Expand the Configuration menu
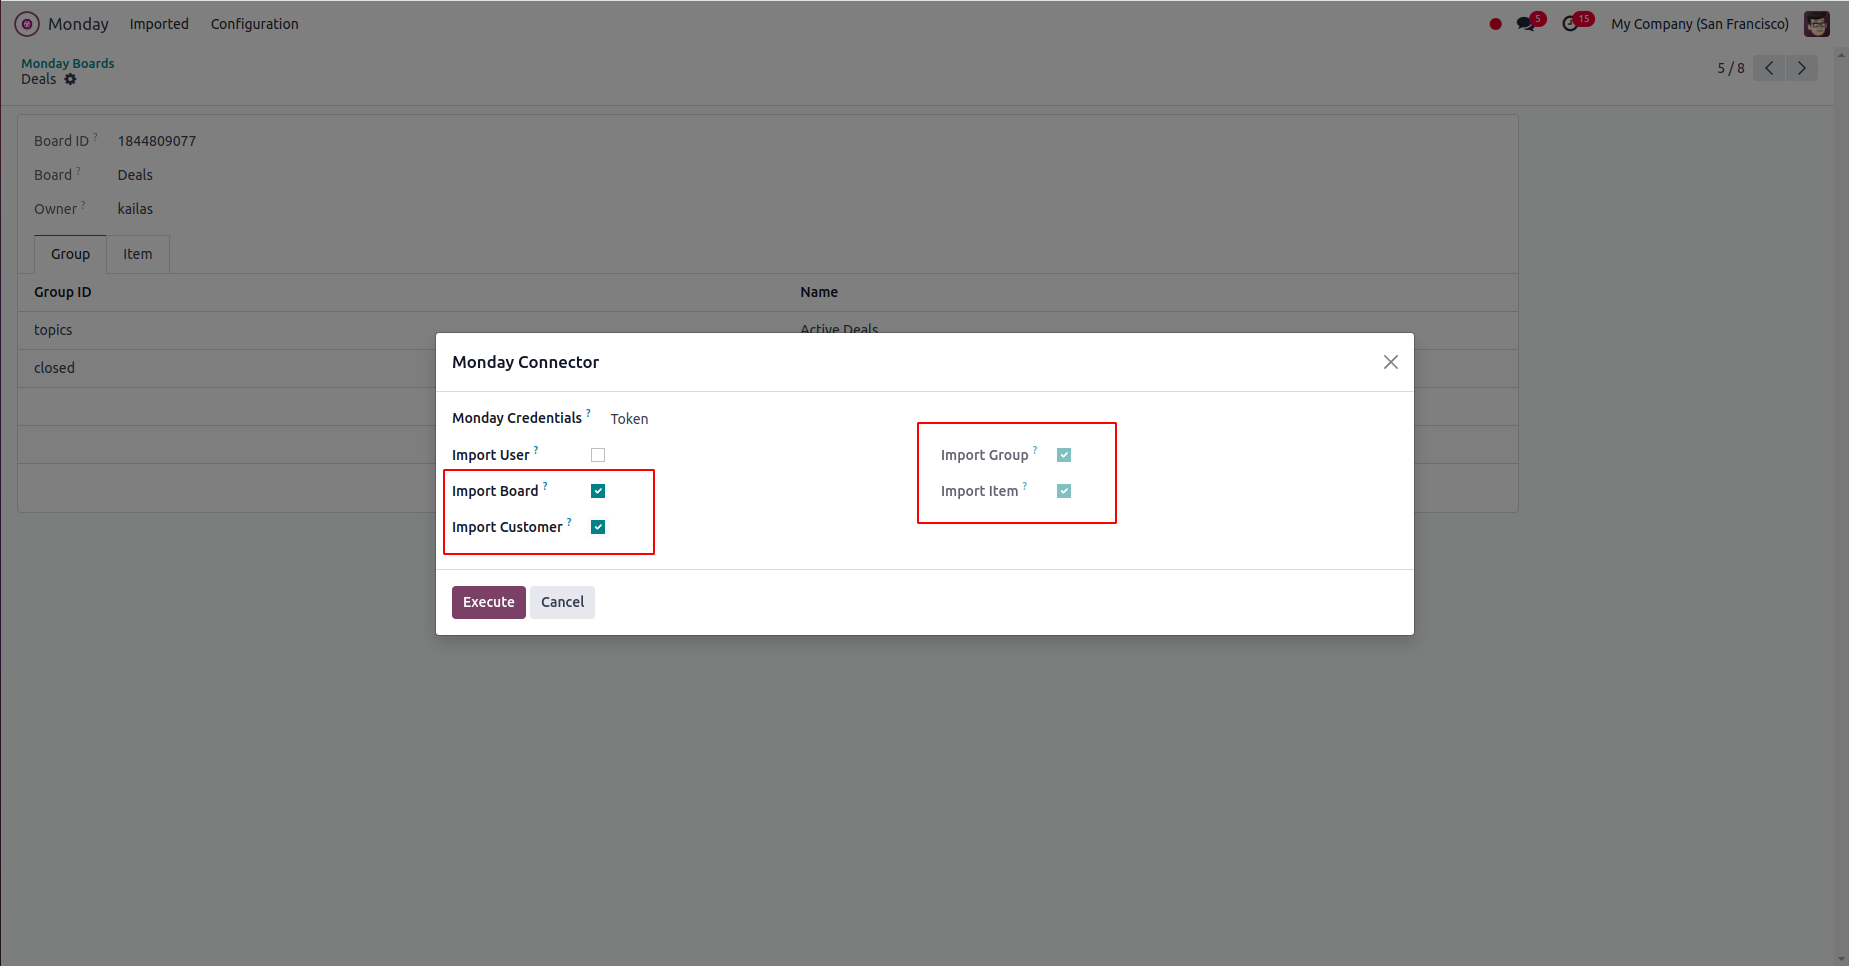The height and width of the screenshot is (966, 1849). (254, 24)
